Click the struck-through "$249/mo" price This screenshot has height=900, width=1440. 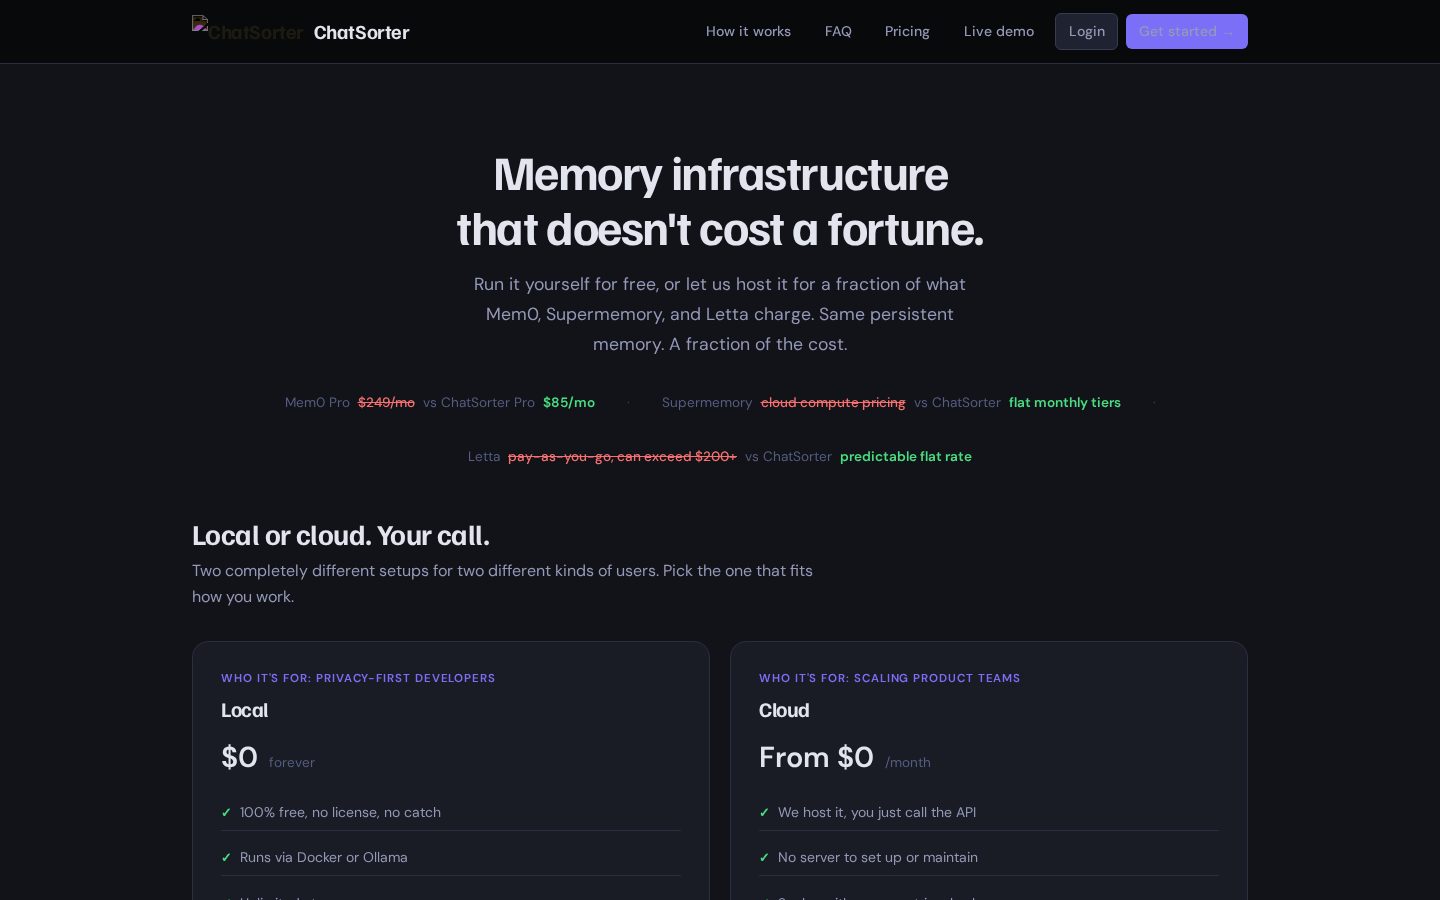(386, 402)
